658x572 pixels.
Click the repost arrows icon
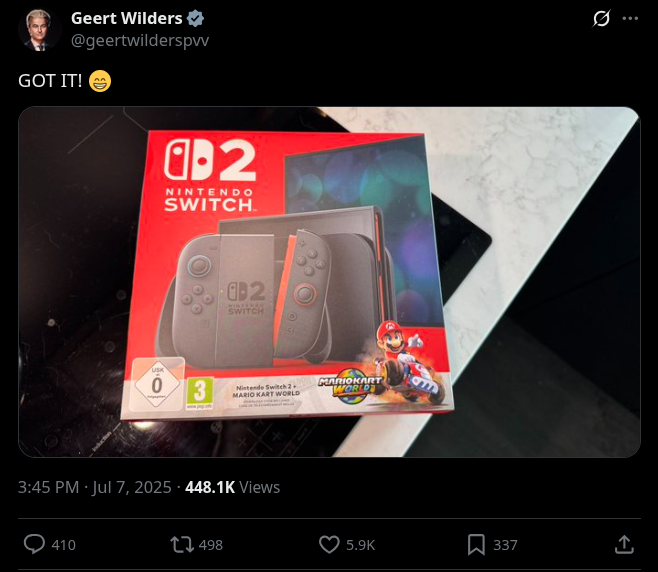(x=182, y=545)
